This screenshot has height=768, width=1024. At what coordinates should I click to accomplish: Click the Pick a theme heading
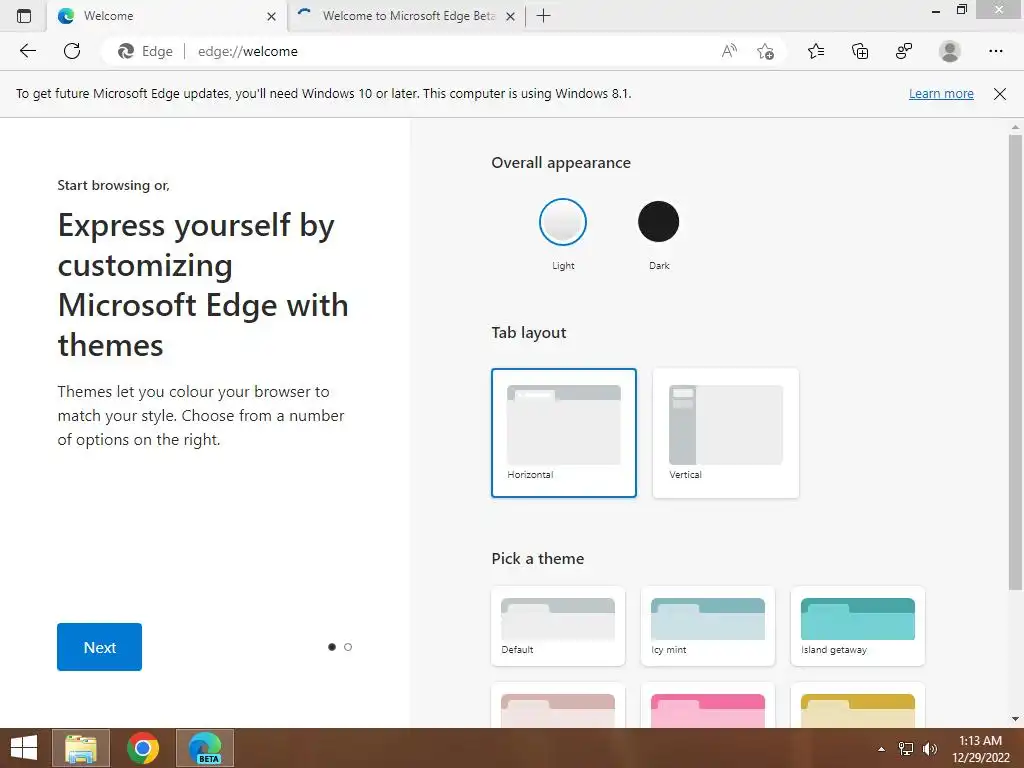point(537,558)
